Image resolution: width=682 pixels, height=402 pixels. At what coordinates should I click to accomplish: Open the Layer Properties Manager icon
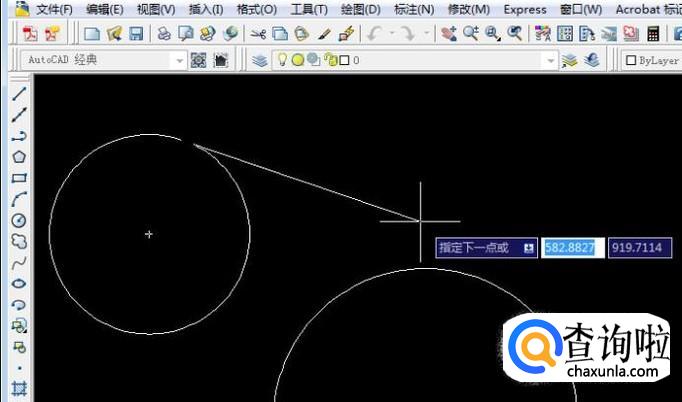click(260, 60)
